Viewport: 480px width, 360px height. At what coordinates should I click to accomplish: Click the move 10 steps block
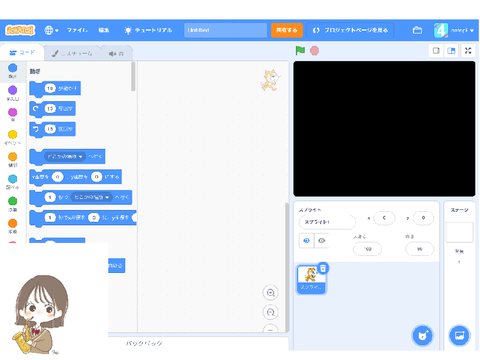click(55, 89)
